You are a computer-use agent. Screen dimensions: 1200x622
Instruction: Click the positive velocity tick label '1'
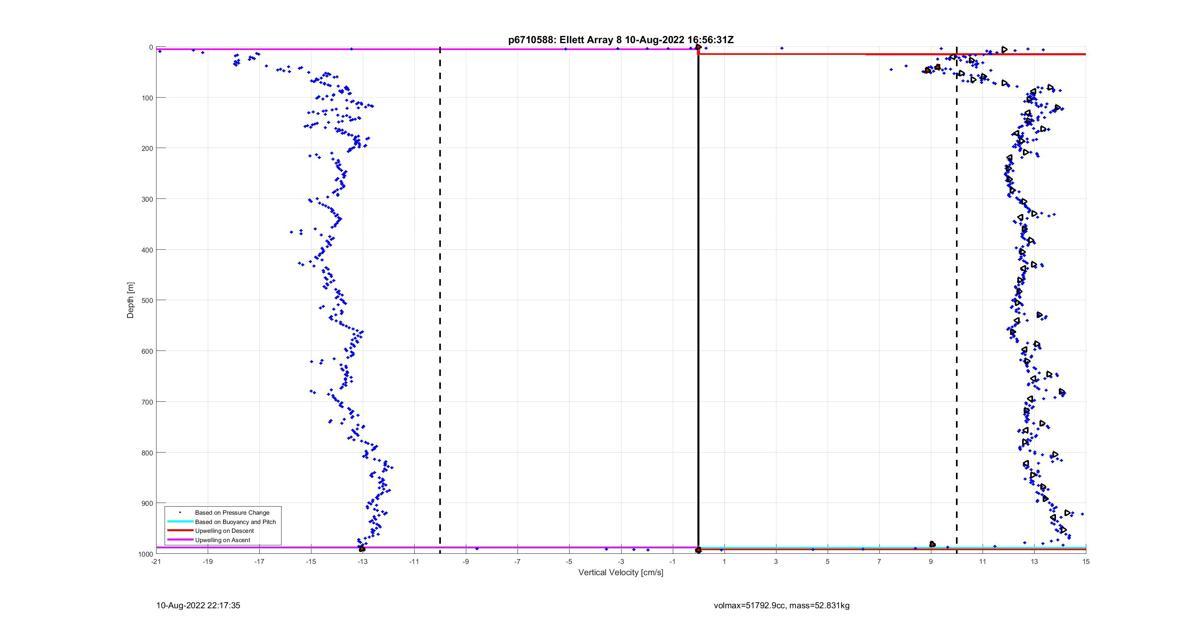coord(724,562)
